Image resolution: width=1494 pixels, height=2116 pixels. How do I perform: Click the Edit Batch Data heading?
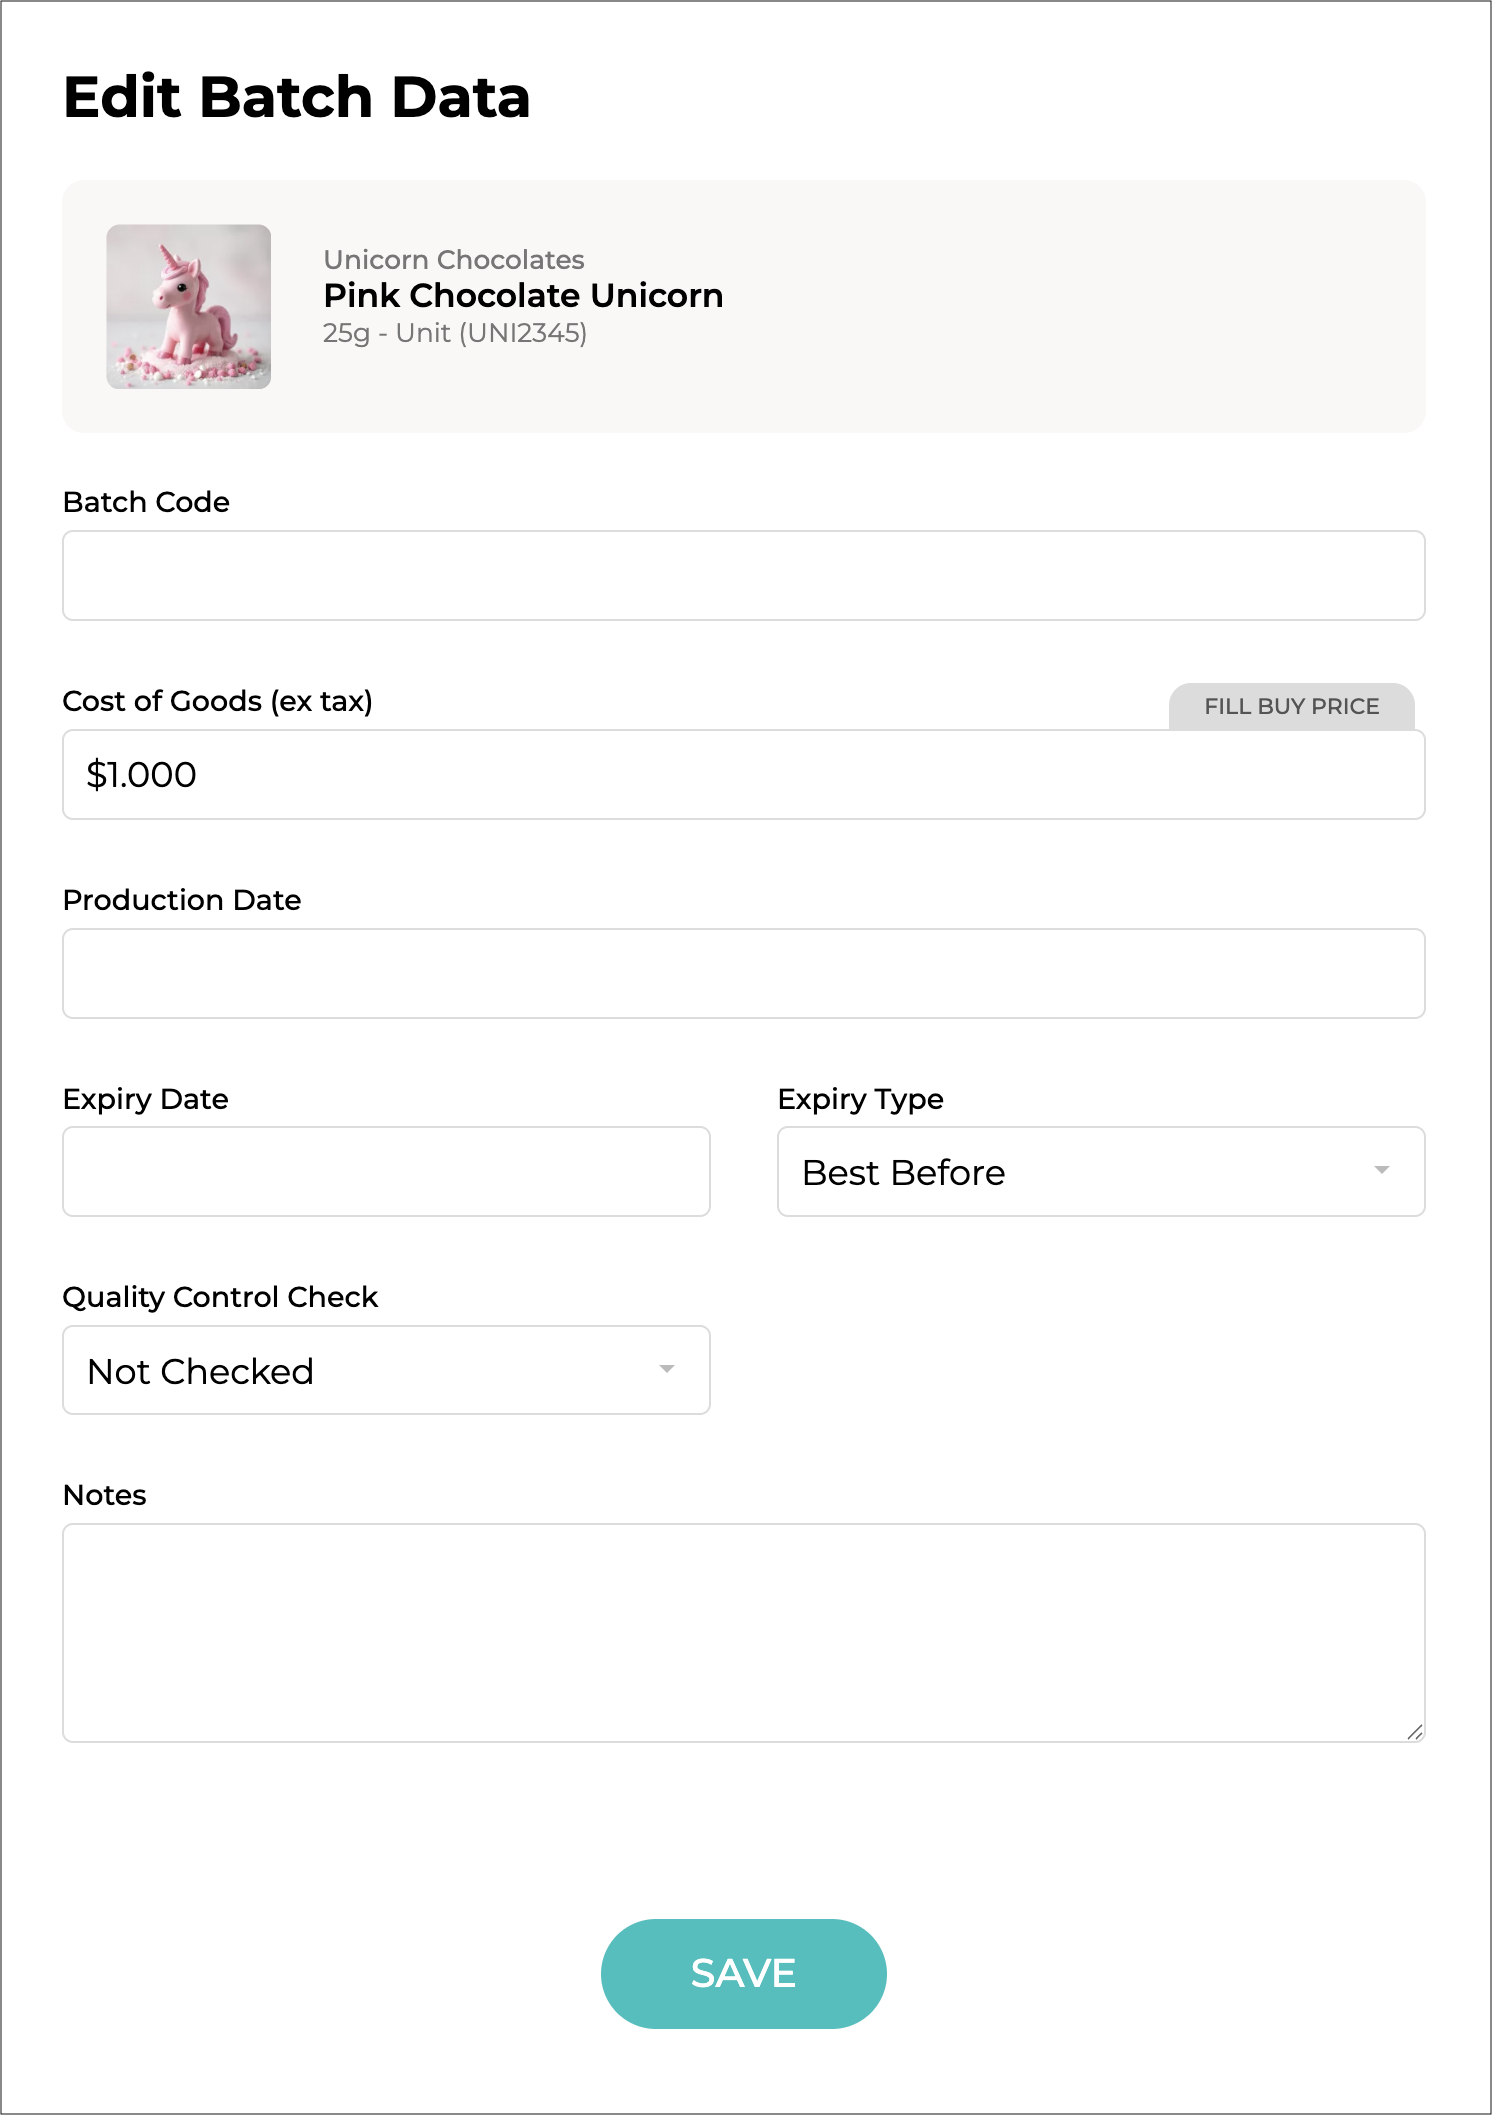(297, 98)
